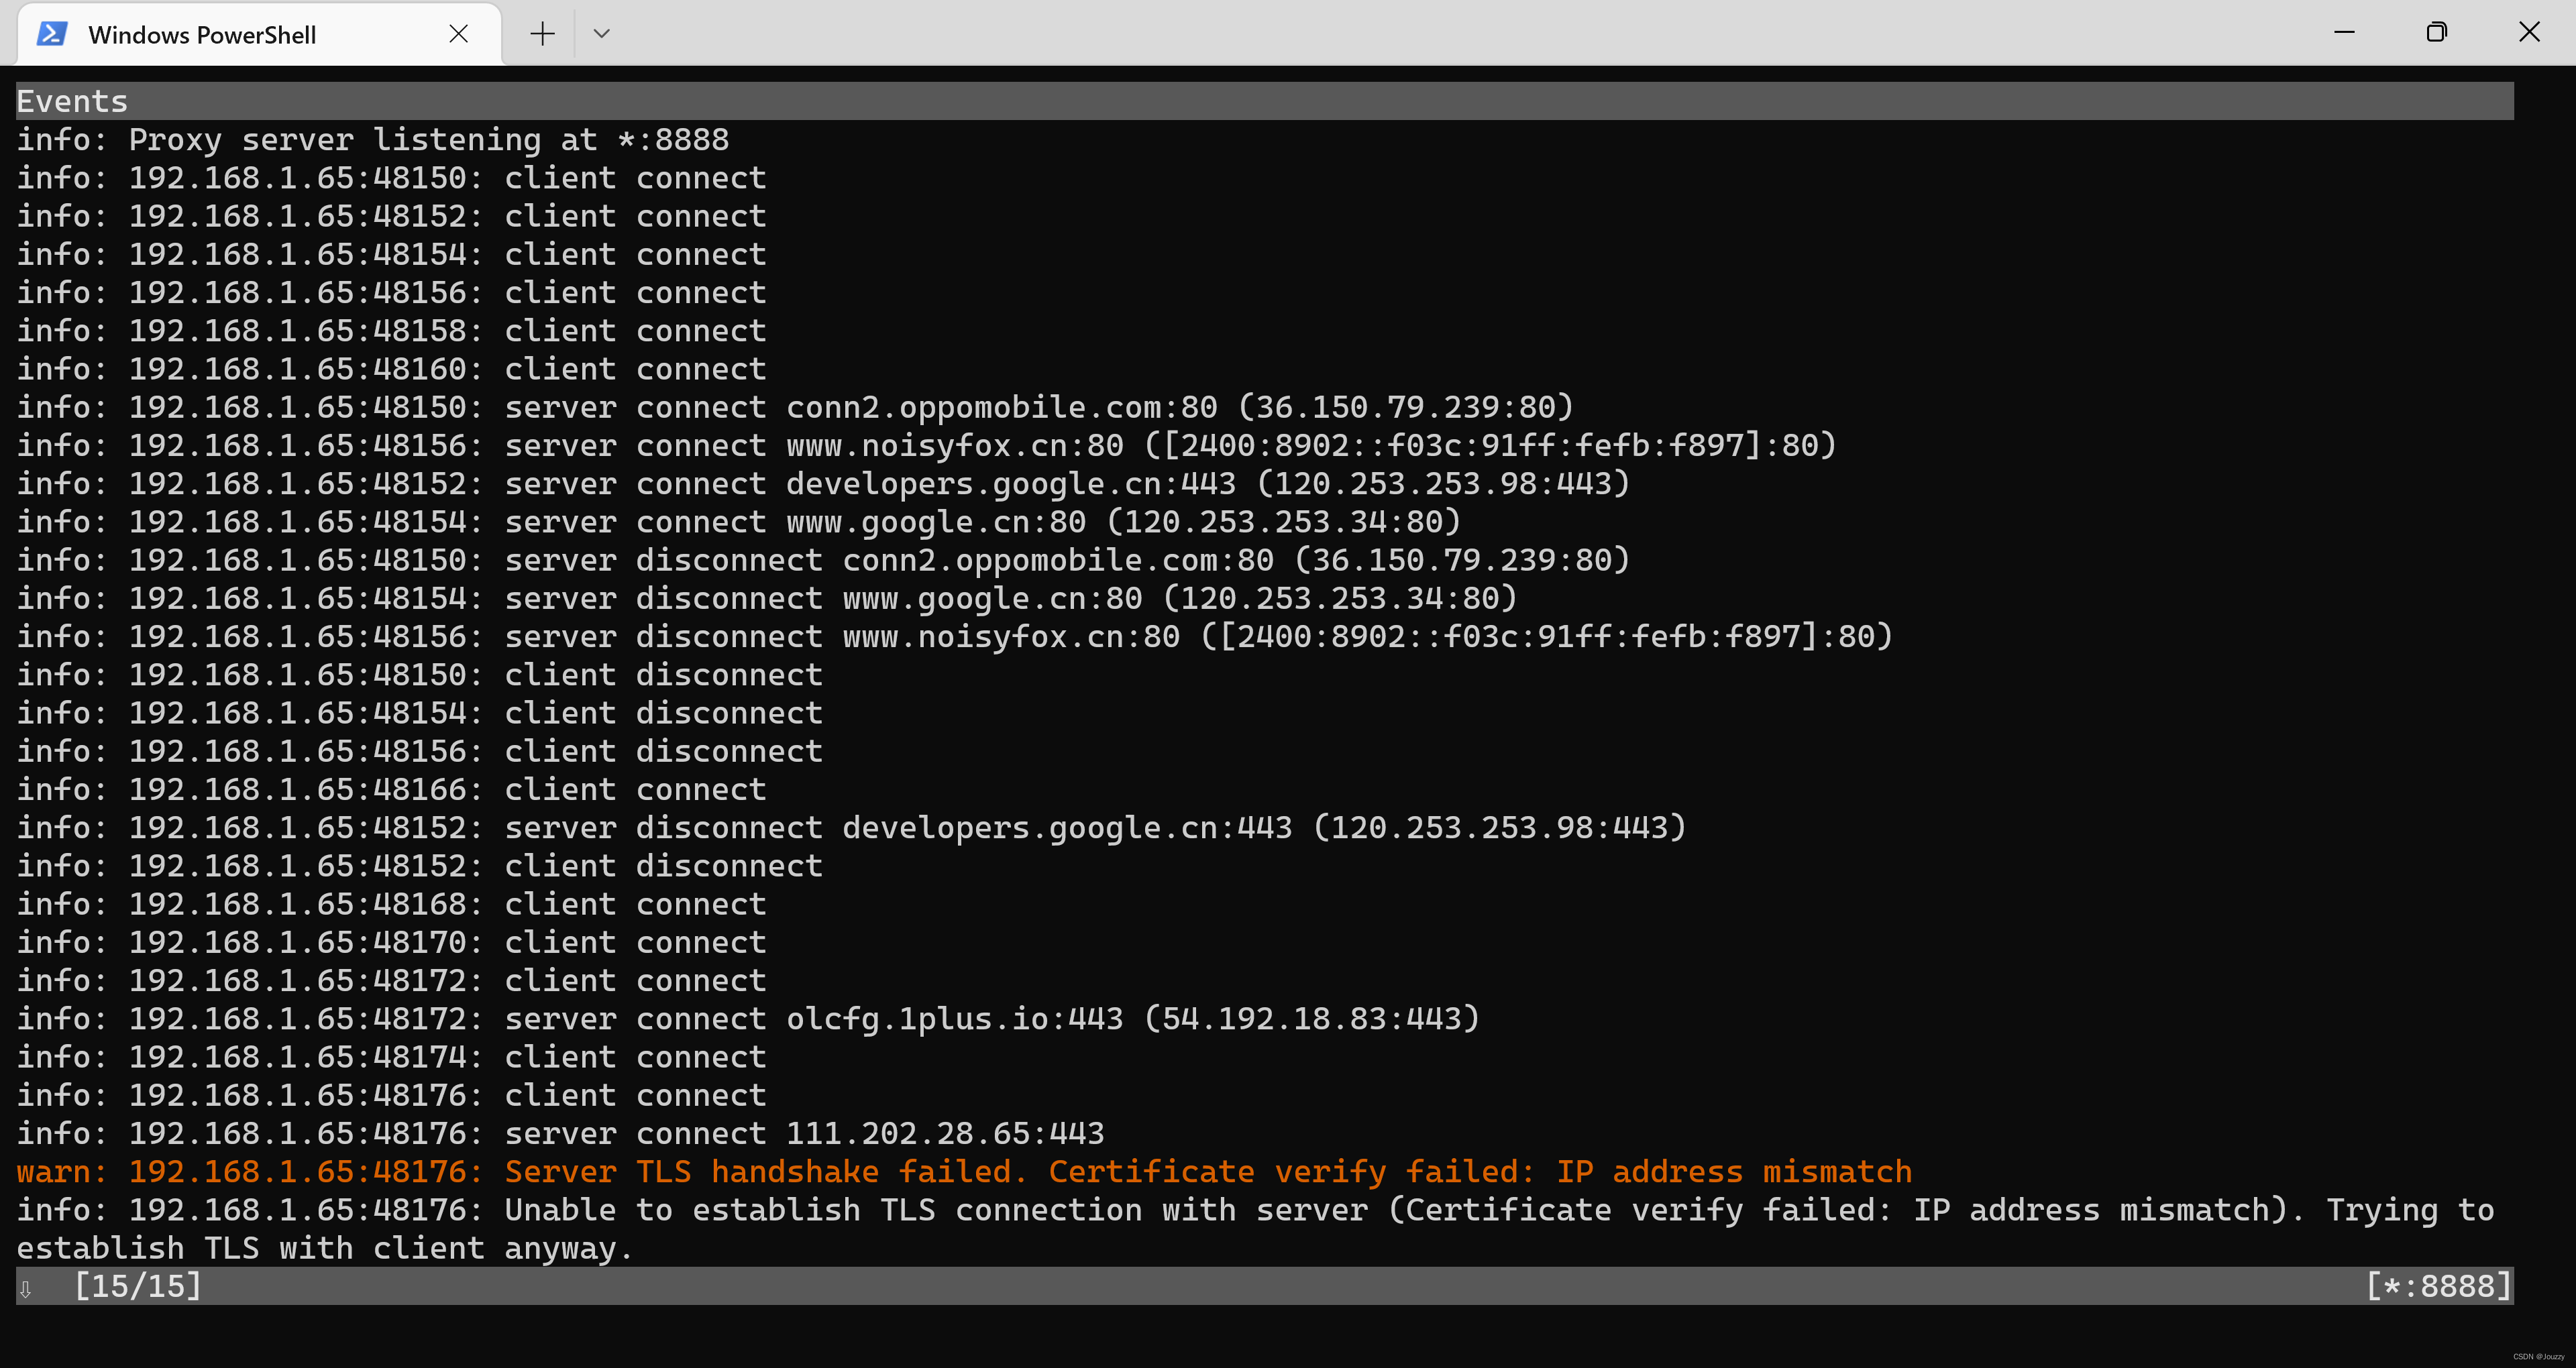This screenshot has width=2576, height=1368.
Task: Close the Windows PowerShell tab
Action: pos(459,33)
